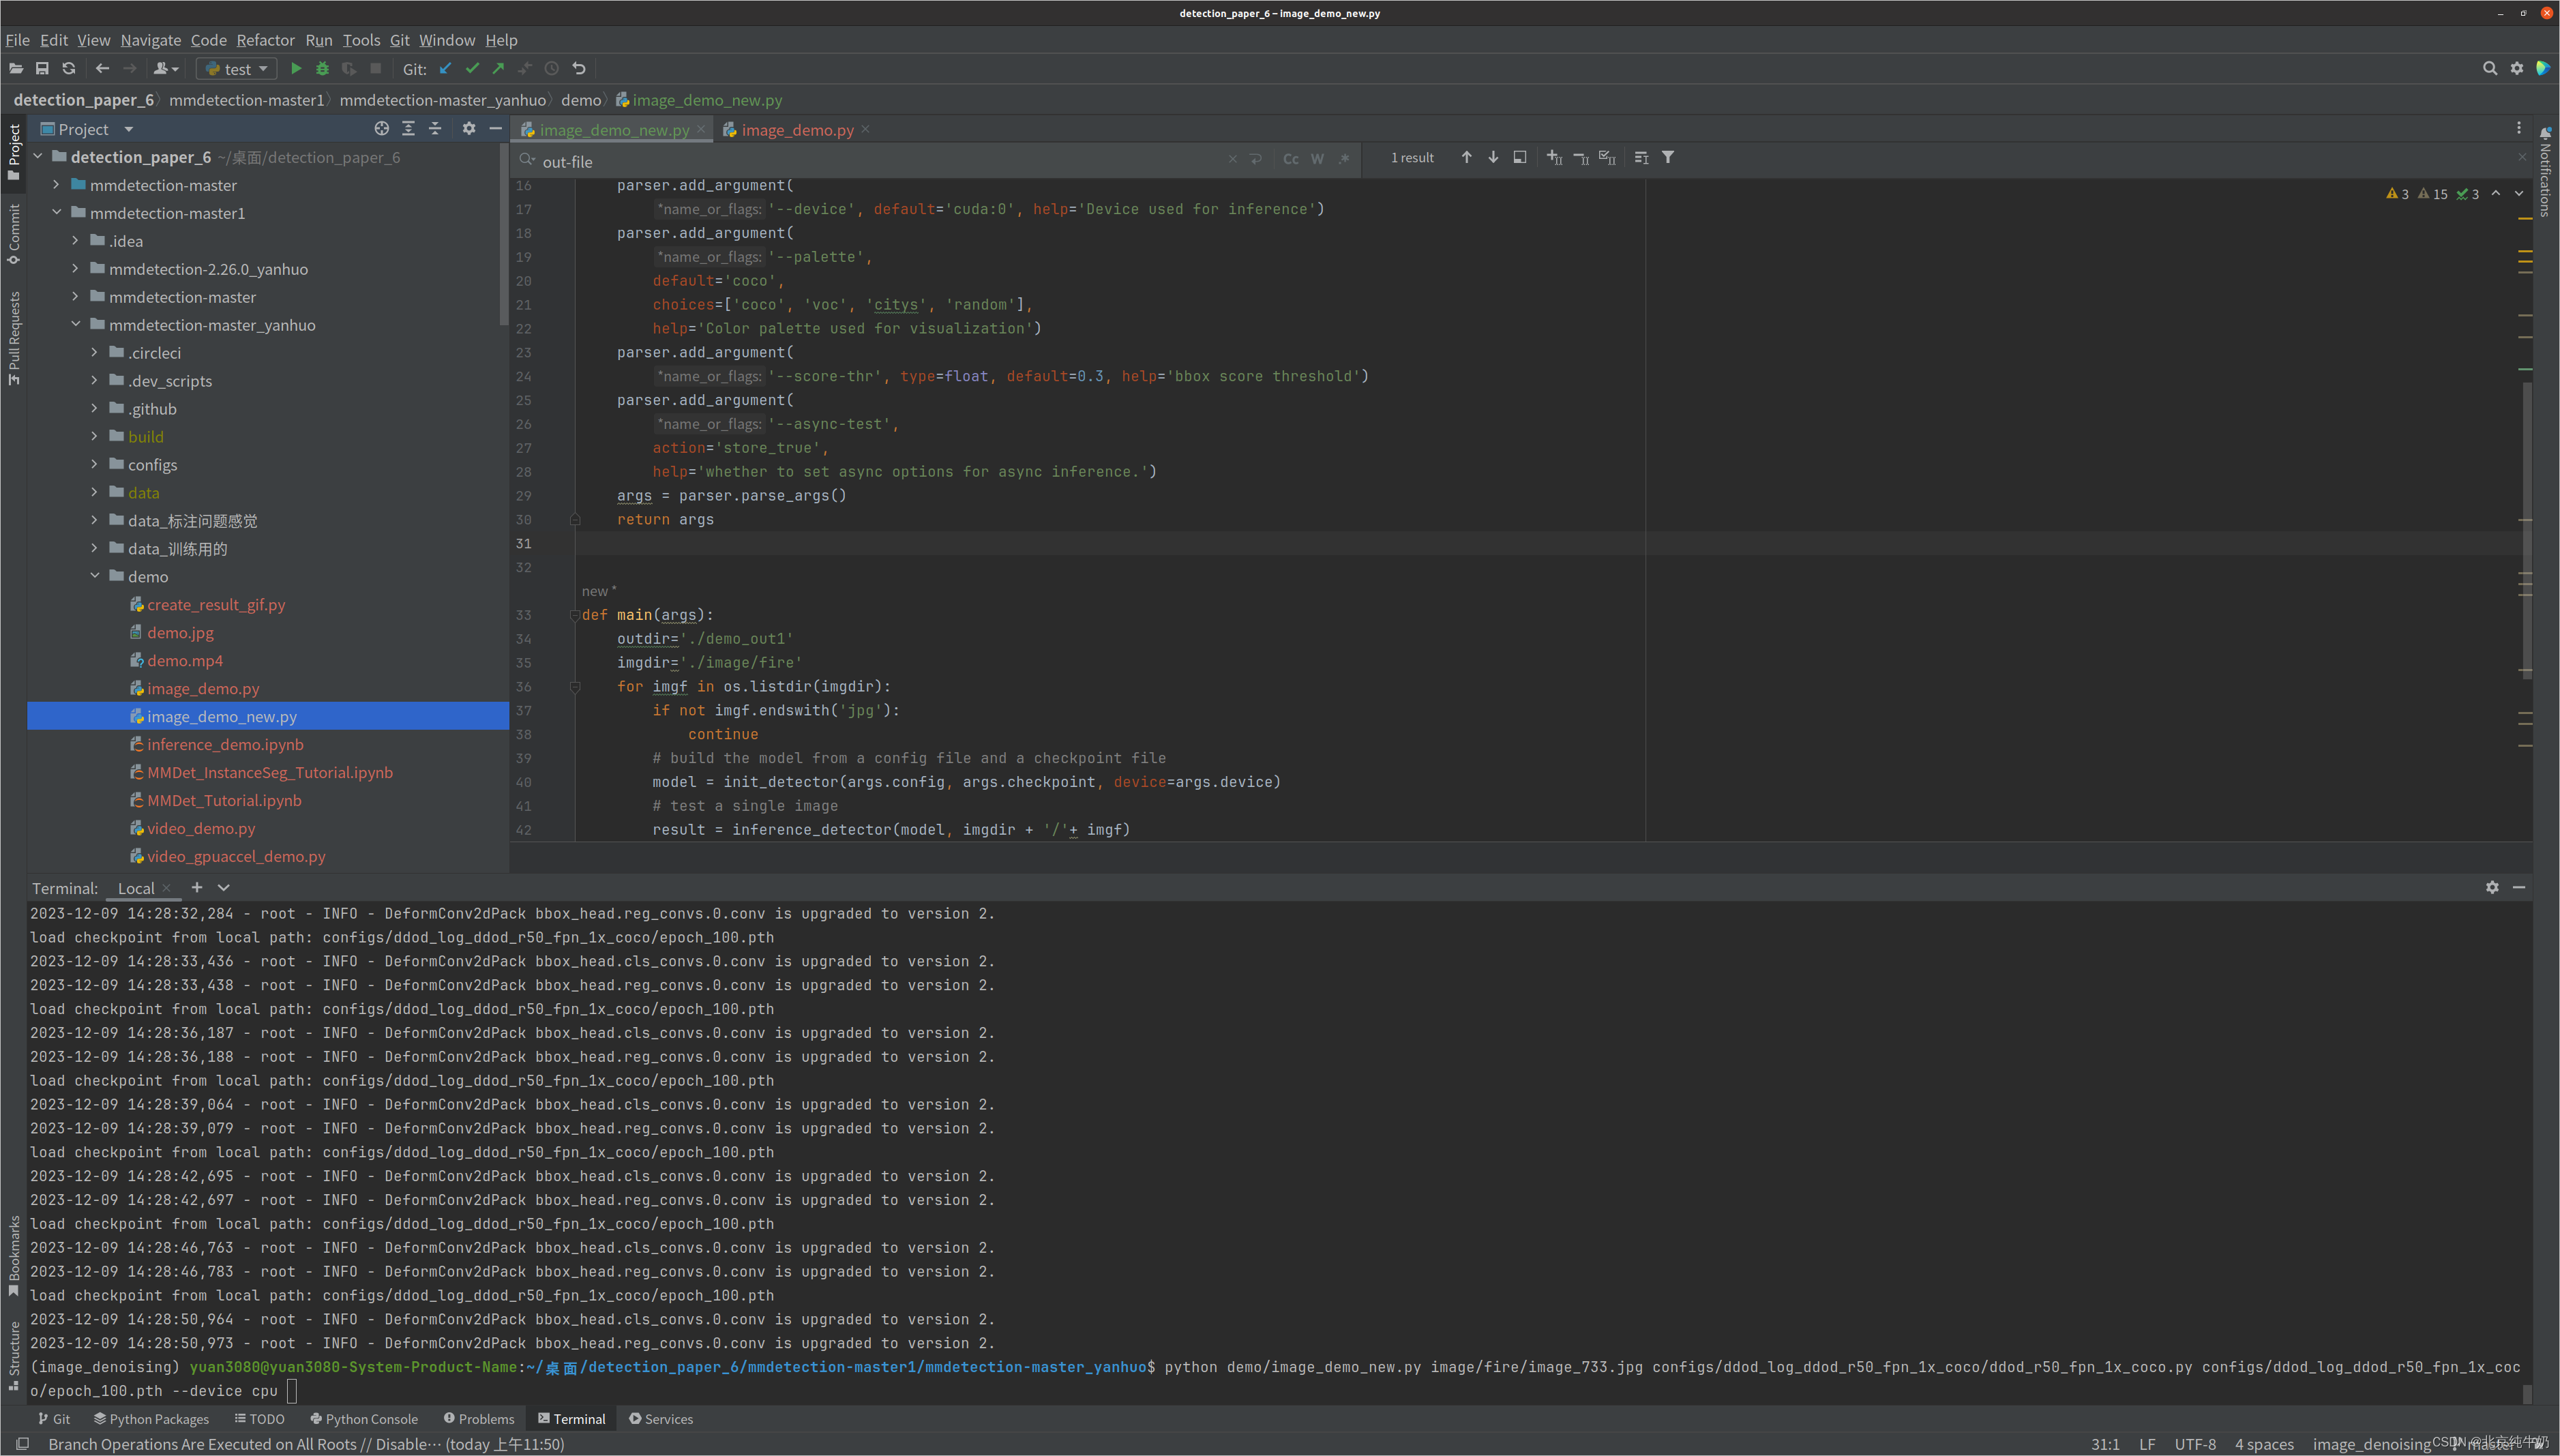The width and height of the screenshot is (2560, 1456).
Task: Open Tools menu
Action: coord(361,40)
